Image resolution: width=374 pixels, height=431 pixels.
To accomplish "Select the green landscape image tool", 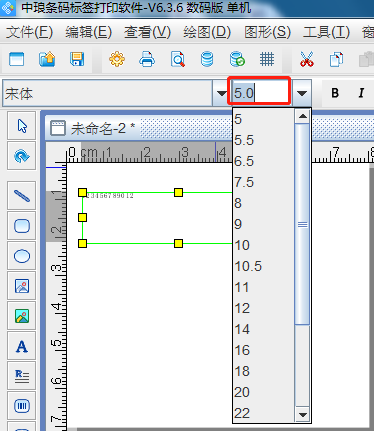I will pos(22,316).
